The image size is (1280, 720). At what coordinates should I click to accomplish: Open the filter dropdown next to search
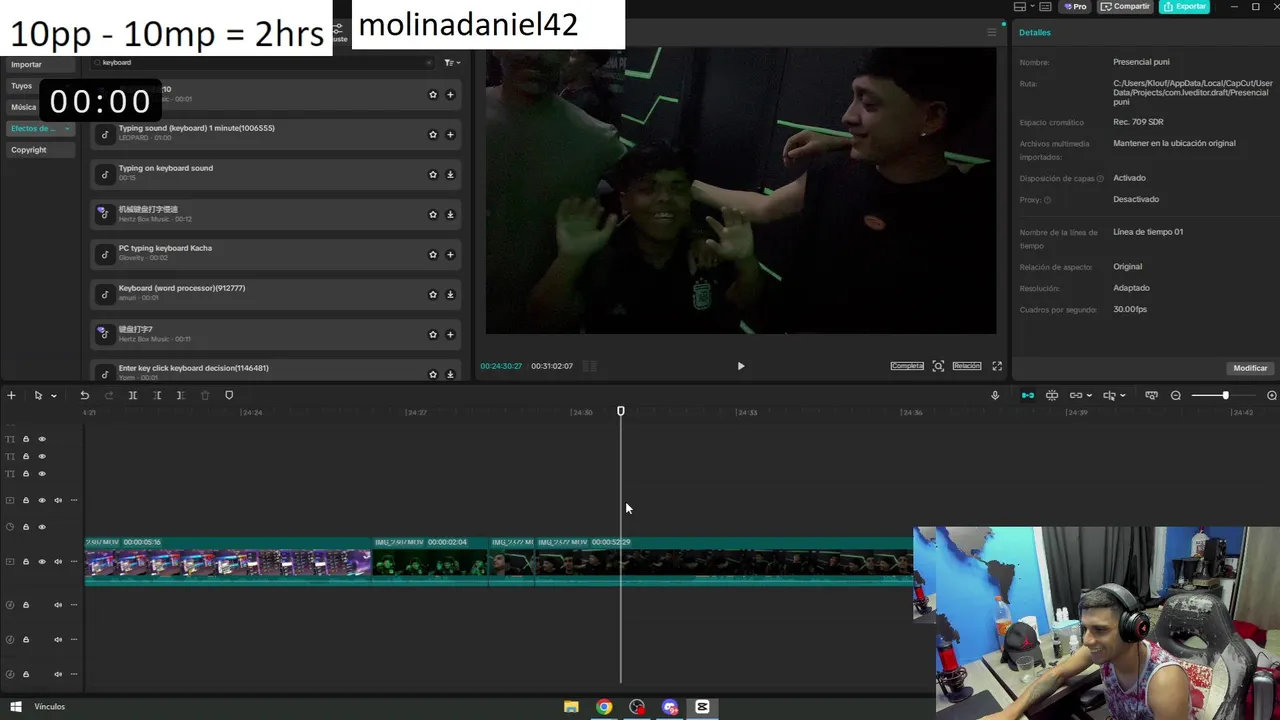click(452, 62)
